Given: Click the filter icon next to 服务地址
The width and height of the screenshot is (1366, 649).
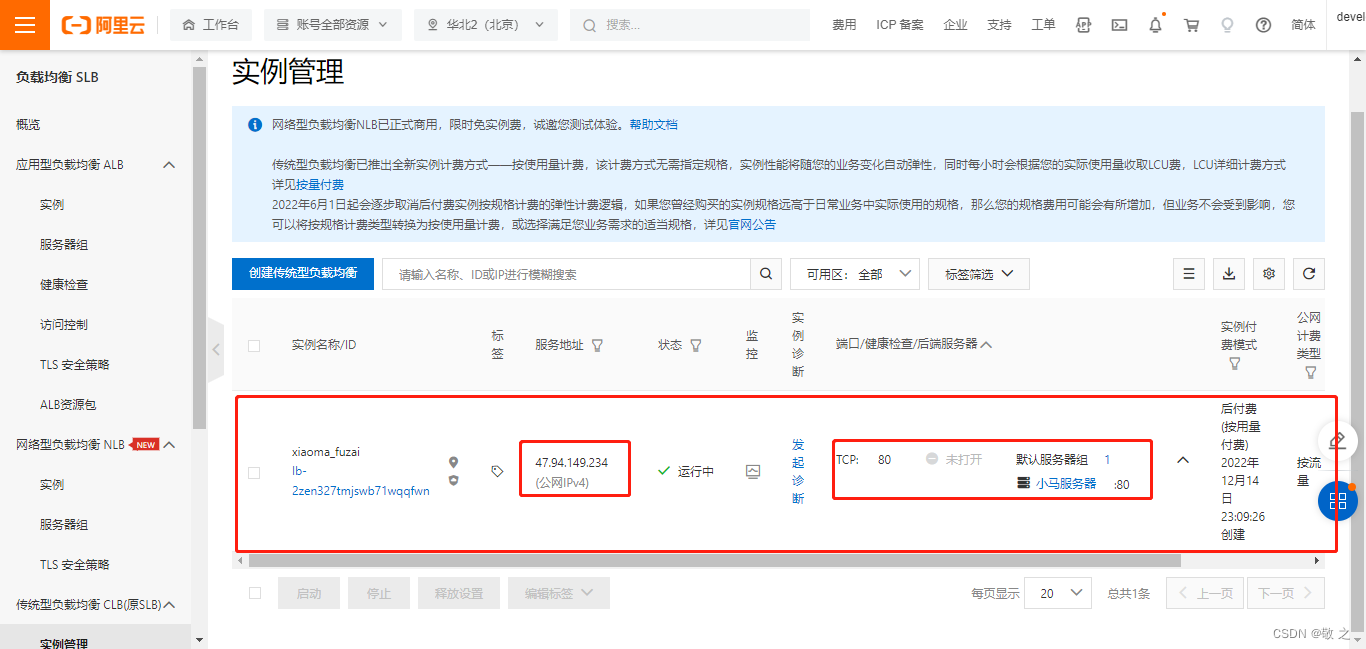Looking at the screenshot, I should 597,345.
